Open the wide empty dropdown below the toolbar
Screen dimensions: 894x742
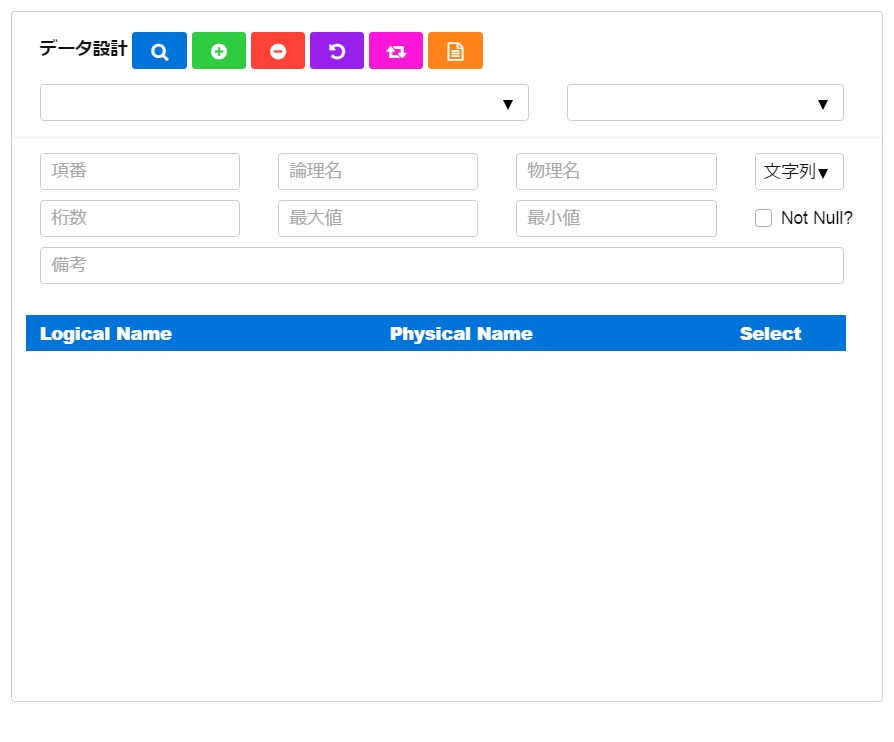[x=285, y=103]
